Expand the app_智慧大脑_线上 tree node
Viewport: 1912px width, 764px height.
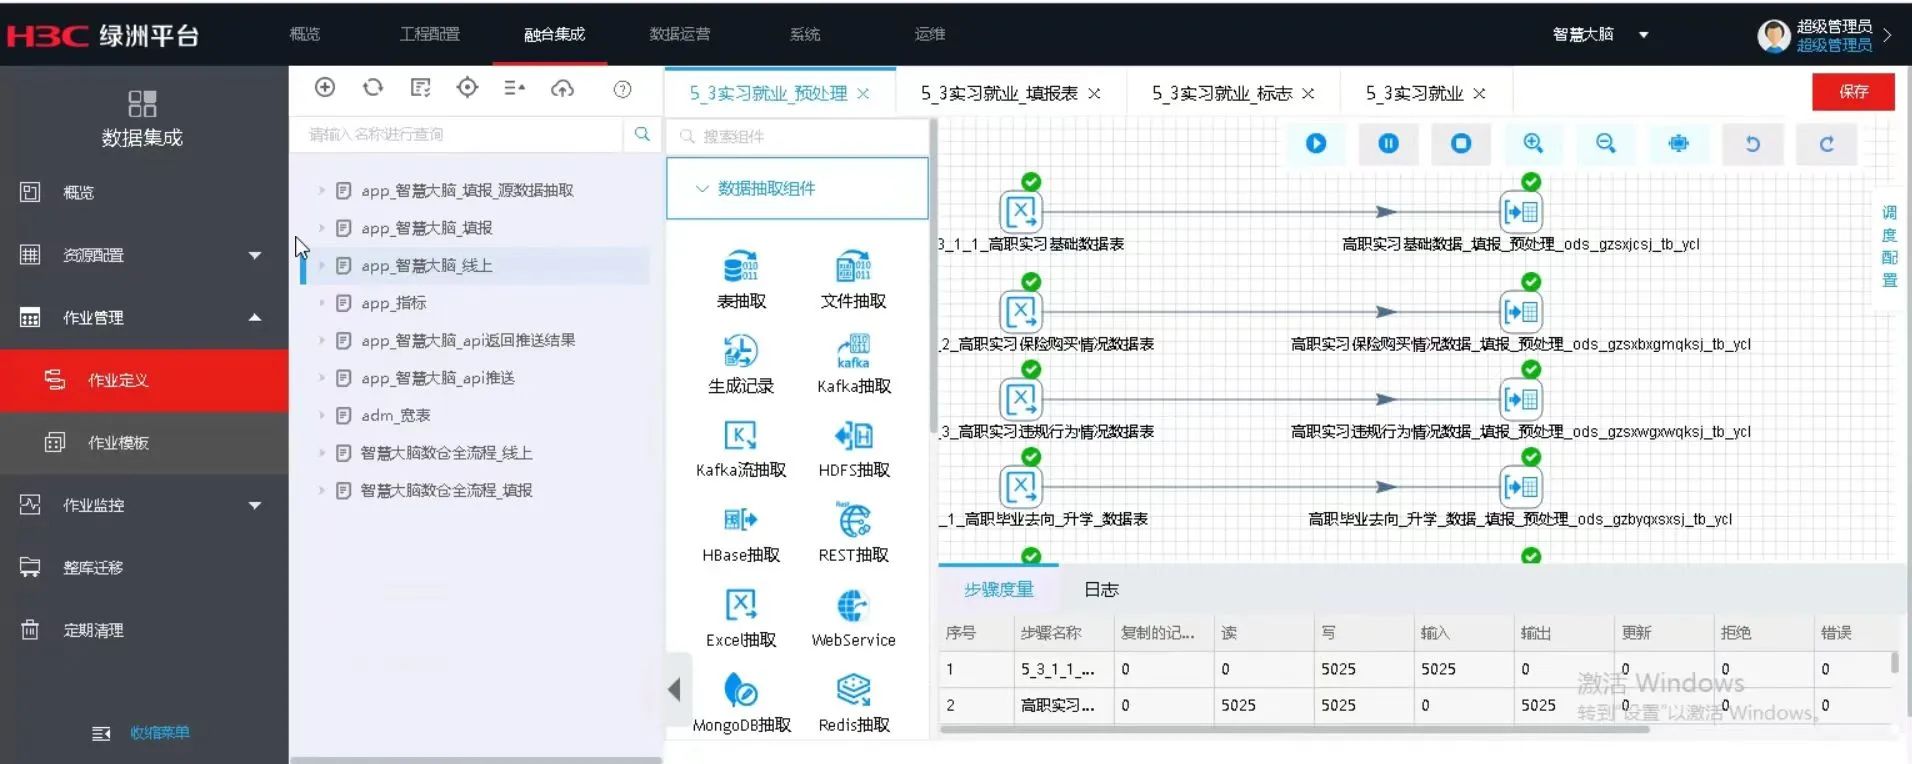click(x=321, y=265)
